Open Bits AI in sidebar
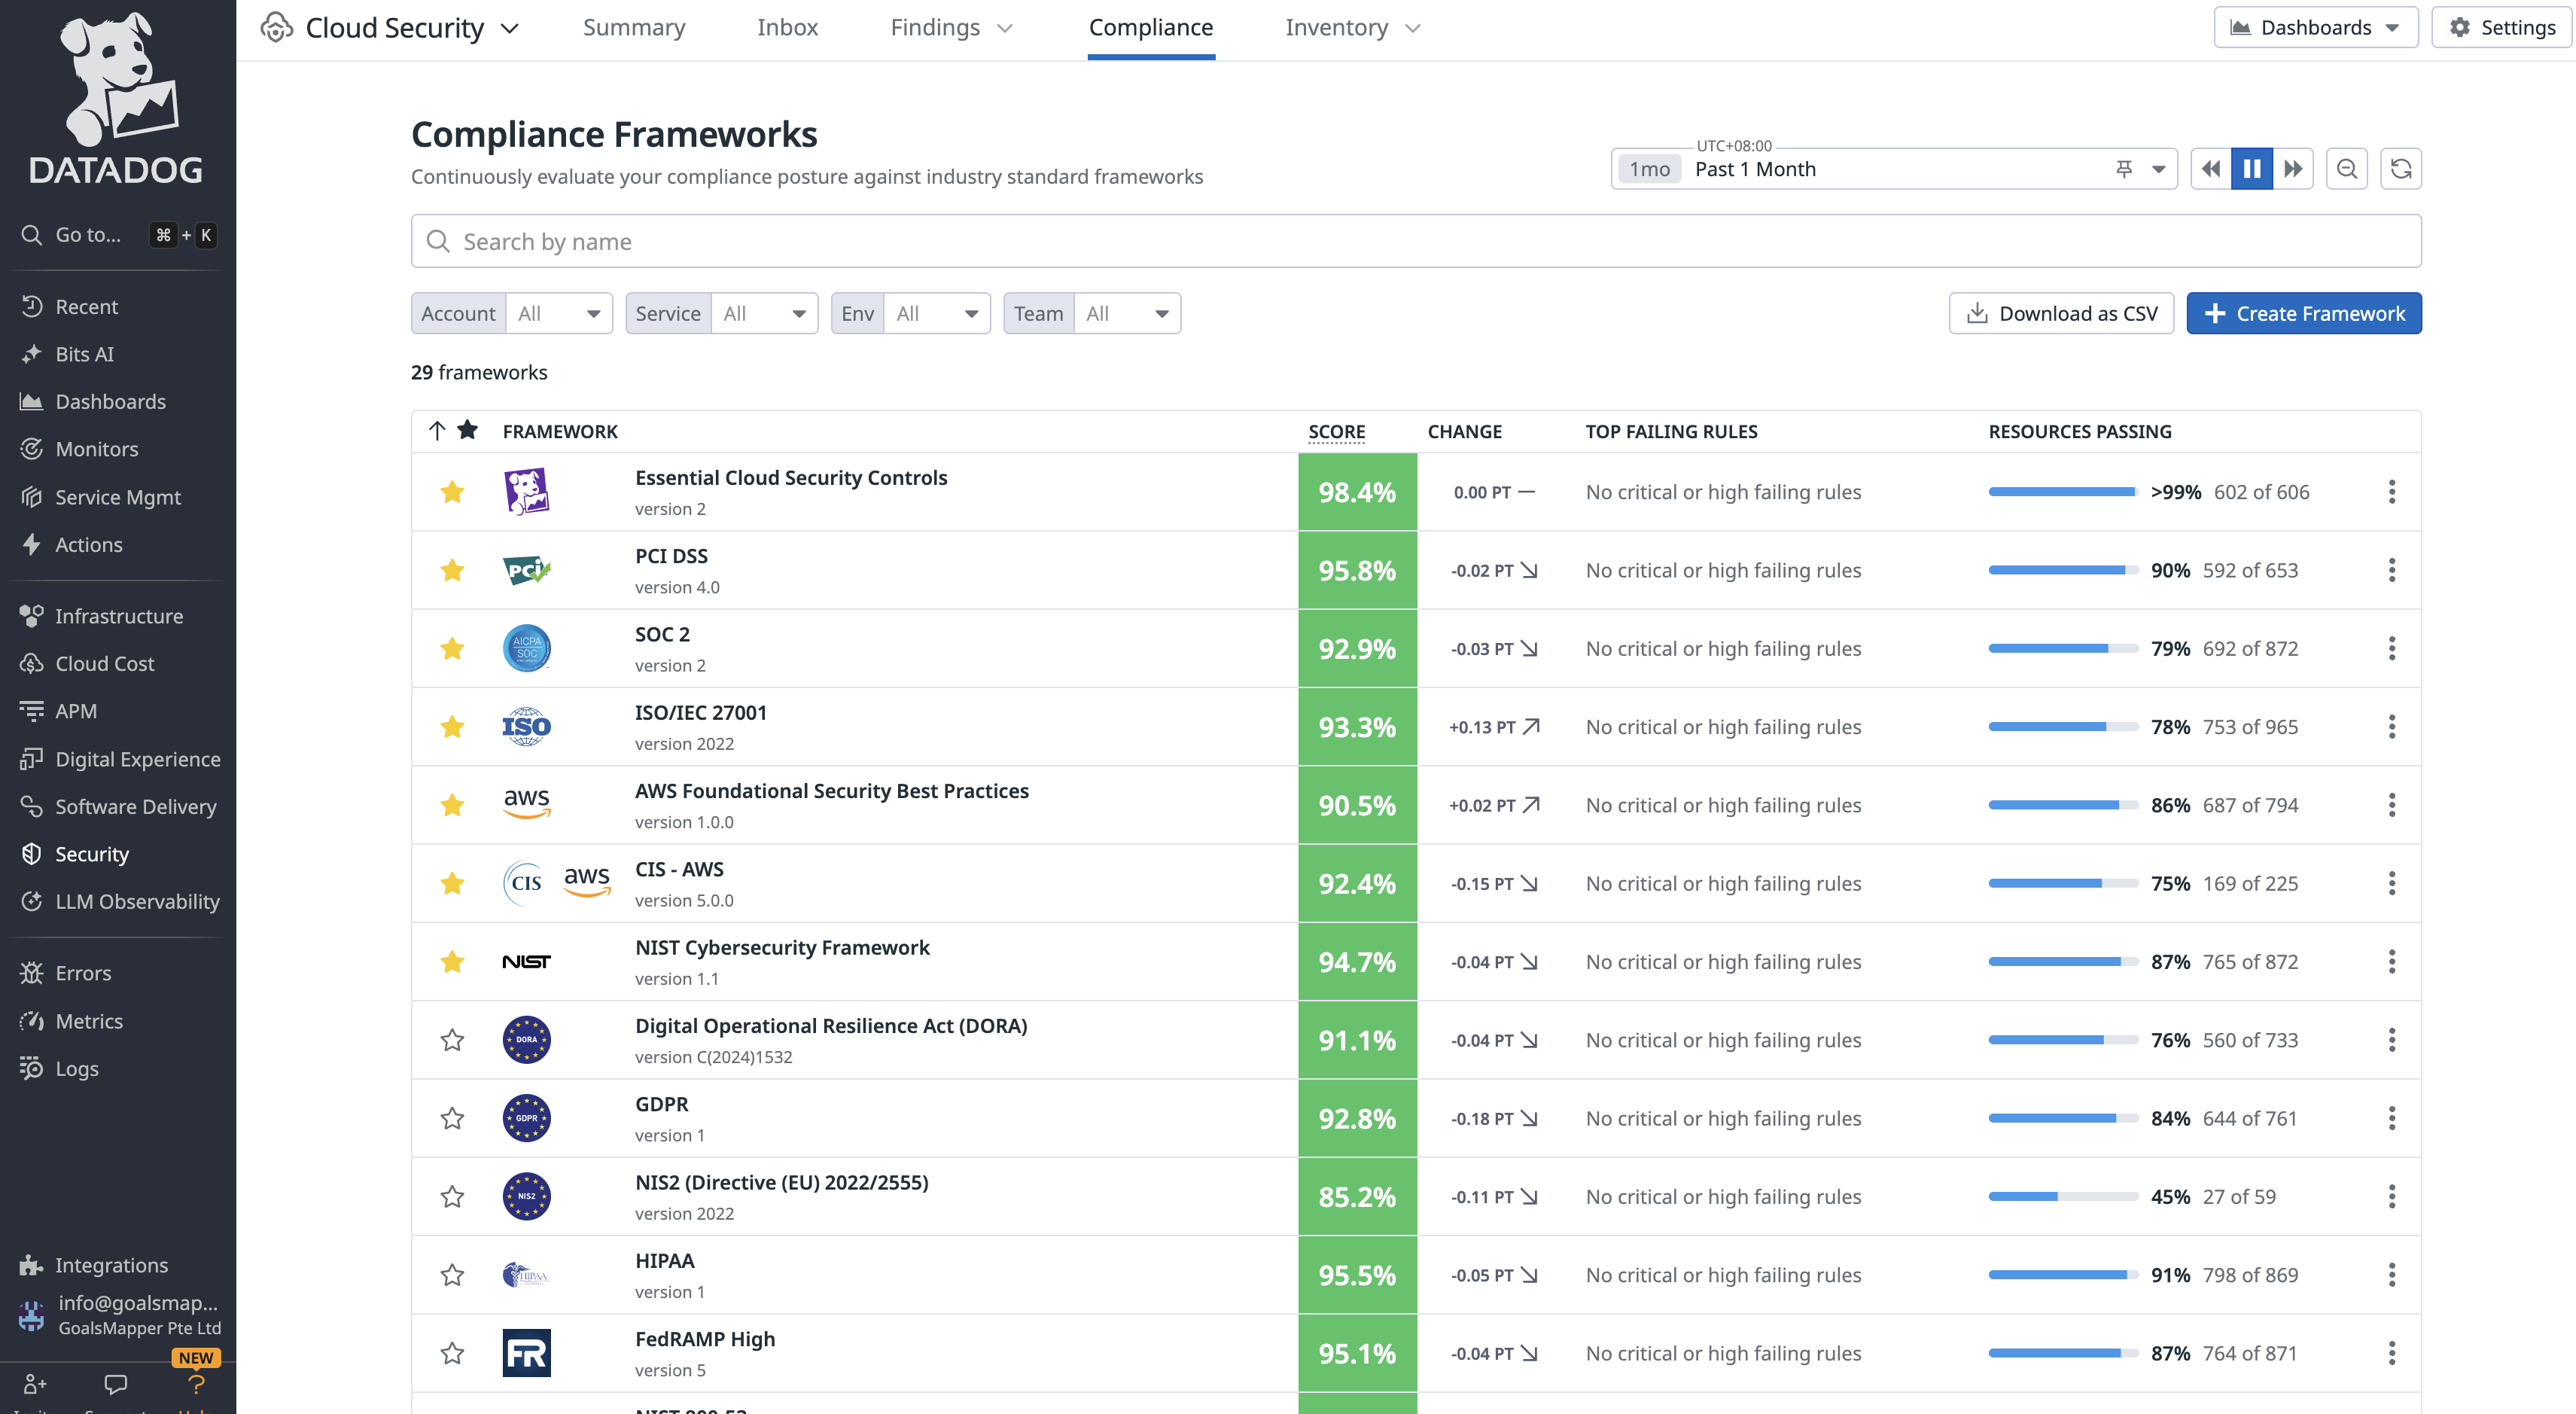Image resolution: width=2576 pixels, height=1414 pixels. (85, 354)
